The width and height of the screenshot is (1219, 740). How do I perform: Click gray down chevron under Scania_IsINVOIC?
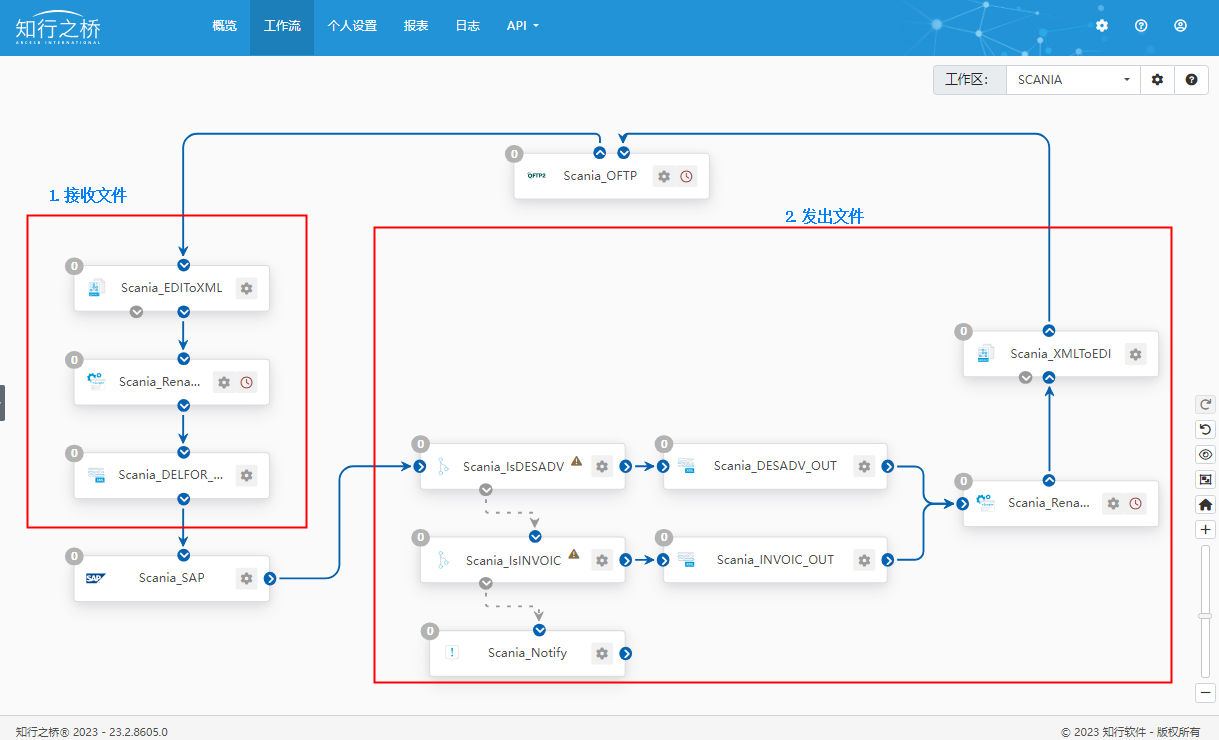pos(486,583)
